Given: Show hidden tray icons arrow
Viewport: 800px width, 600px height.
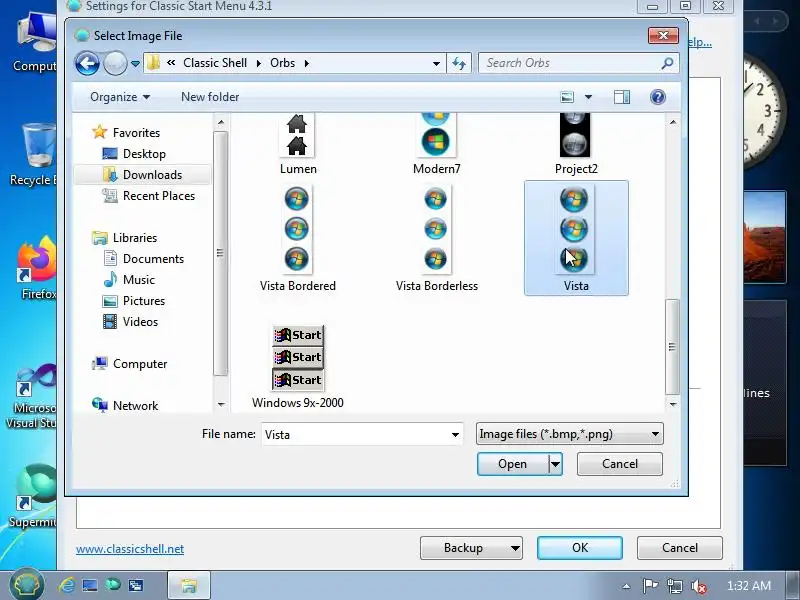Looking at the screenshot, I should (626, 587).
